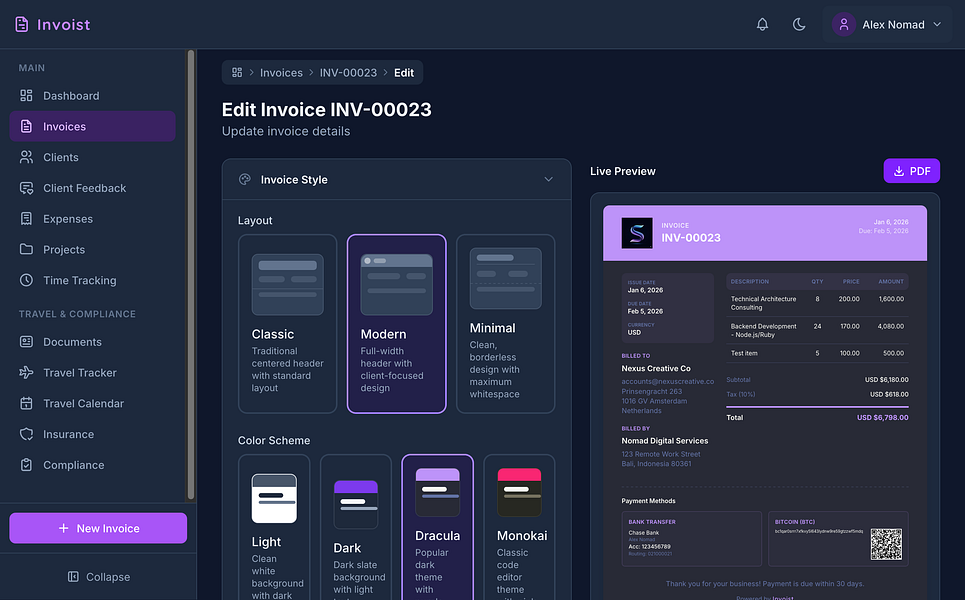Screen dimensions: 965x600
Task: Click the Projects folder icon
Action: (26, 249)
